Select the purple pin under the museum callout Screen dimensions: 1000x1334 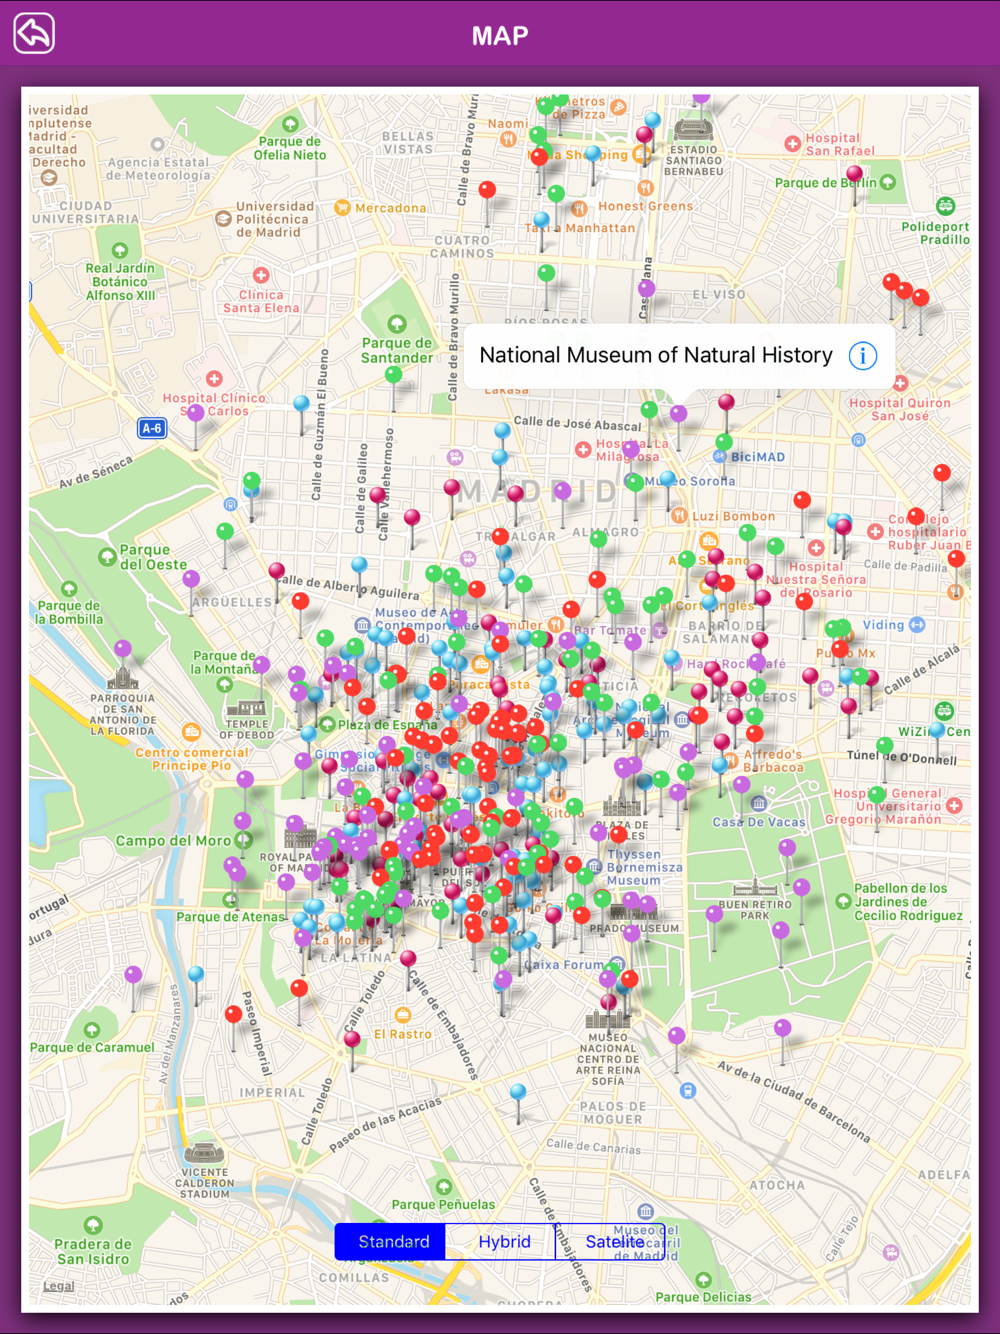[679, 414]
